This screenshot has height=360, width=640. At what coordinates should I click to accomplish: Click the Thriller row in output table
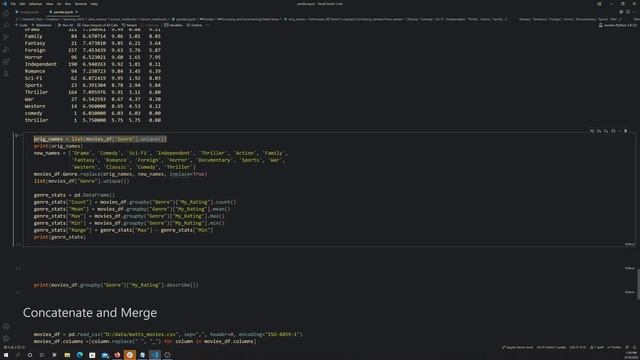[x=93, y=92]
